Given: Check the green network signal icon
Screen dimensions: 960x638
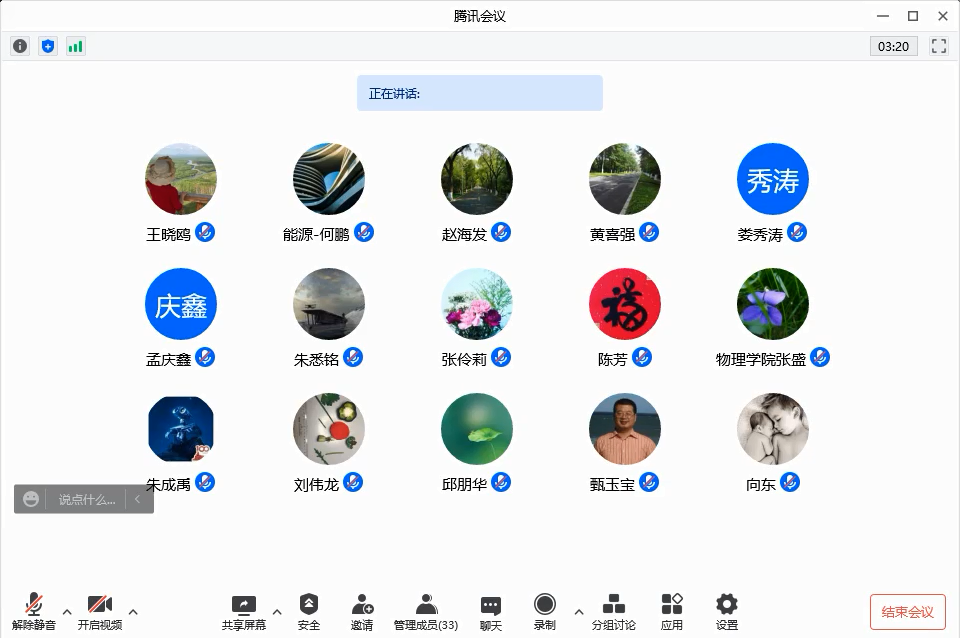Looking at the screenshot, I should (x=76, y=46).
